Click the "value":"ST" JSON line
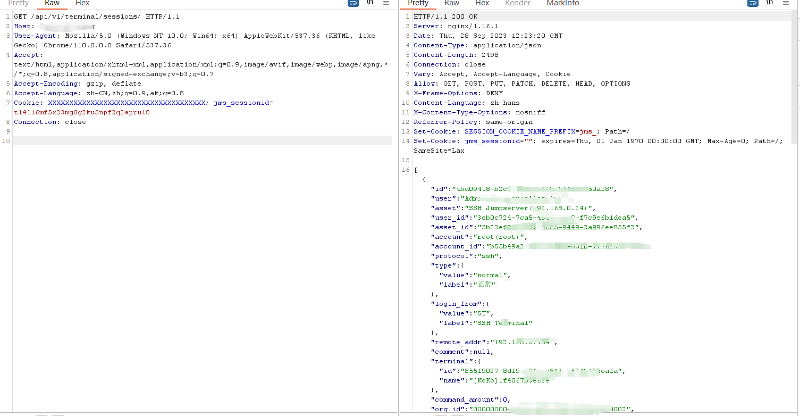This screenshot has height=416, width=800. [x=466, y=314]
